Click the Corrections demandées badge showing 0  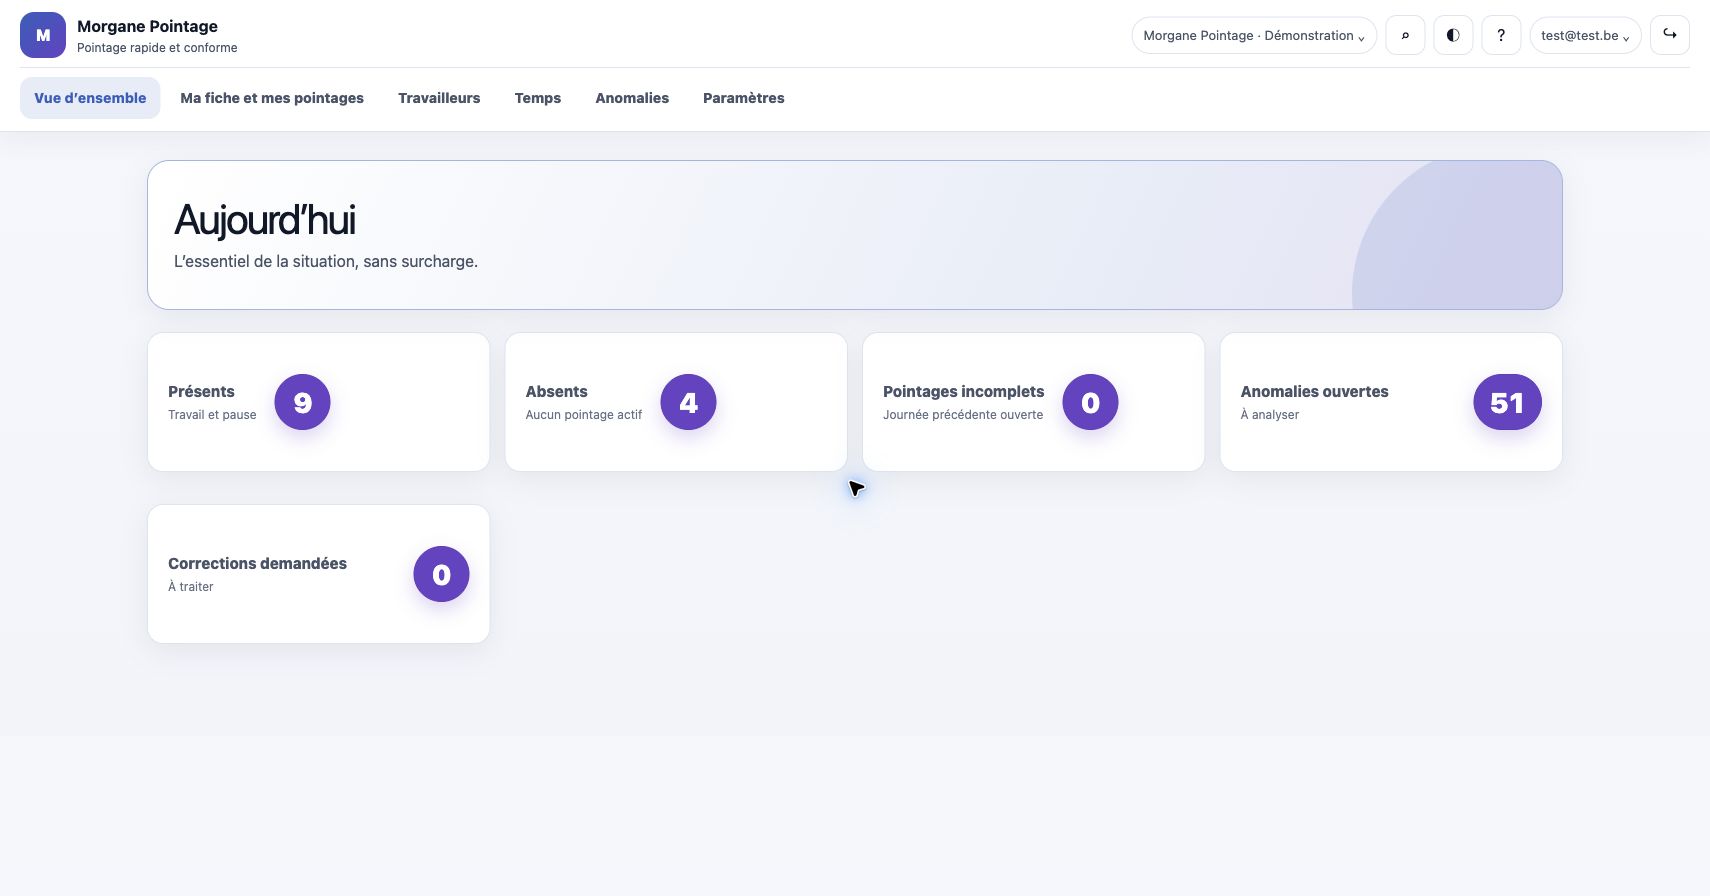[x=441, y=574]
